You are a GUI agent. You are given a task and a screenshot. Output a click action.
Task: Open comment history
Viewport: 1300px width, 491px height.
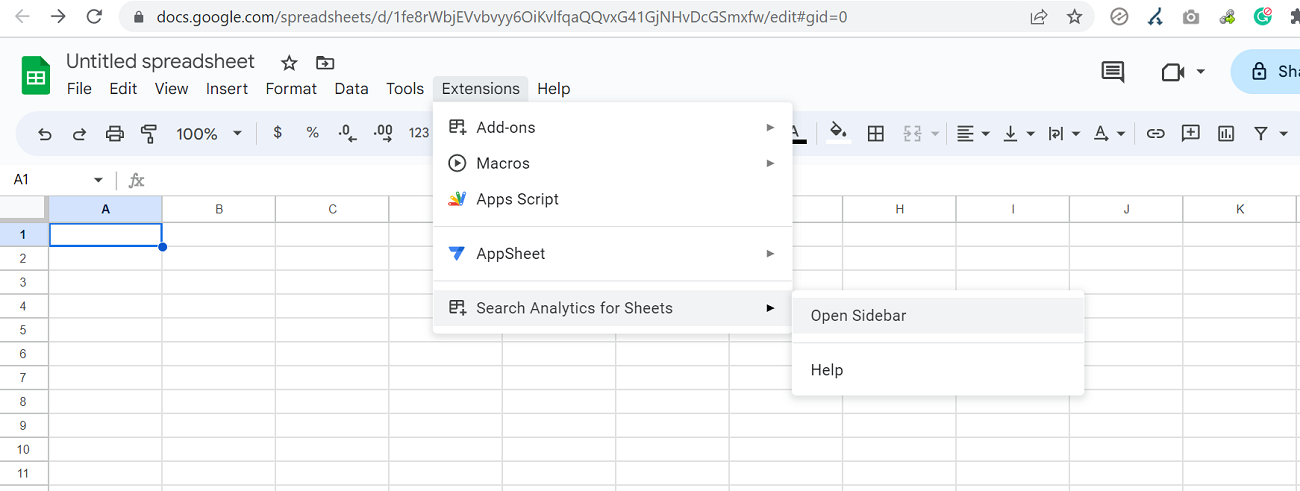coord(1112,72)
